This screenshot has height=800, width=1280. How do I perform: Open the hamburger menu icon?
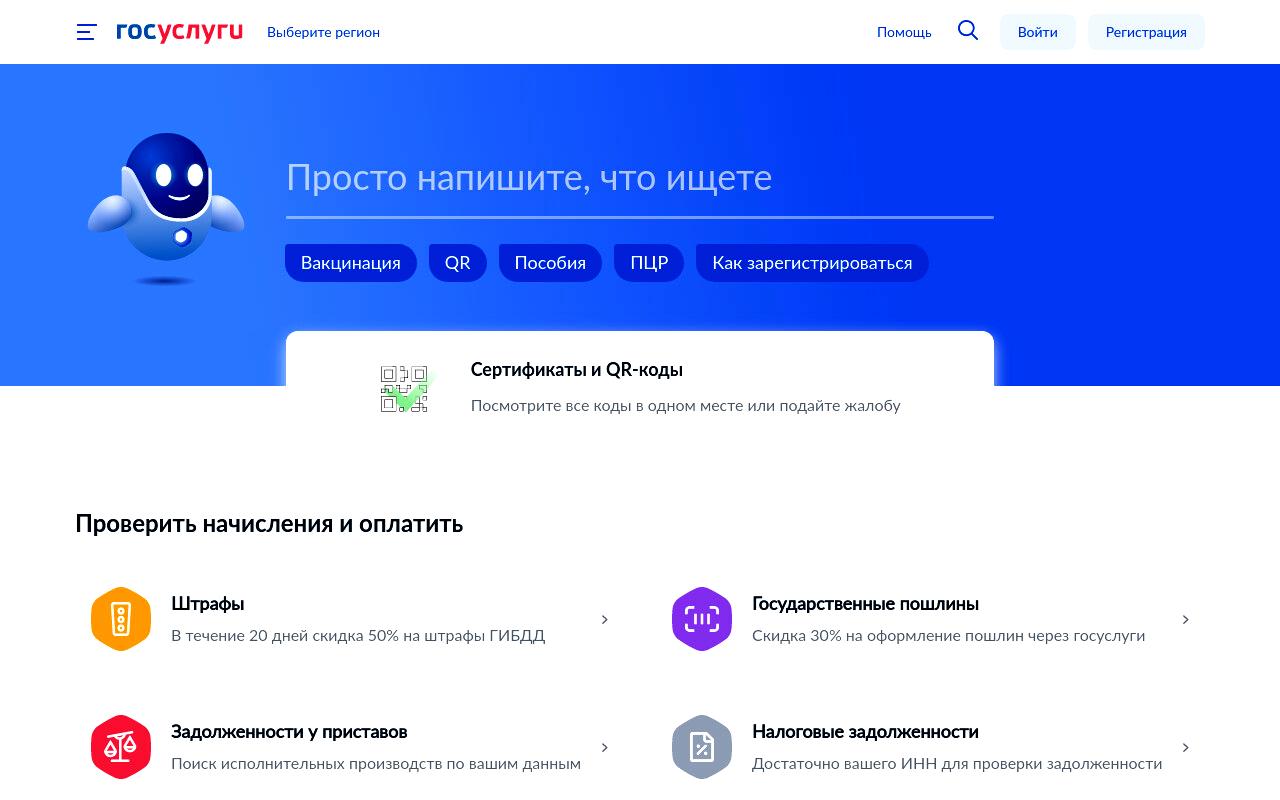point(87,32)
